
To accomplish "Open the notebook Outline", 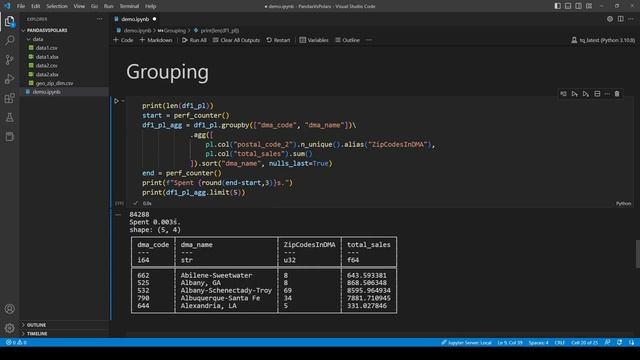I will (347, 40).
